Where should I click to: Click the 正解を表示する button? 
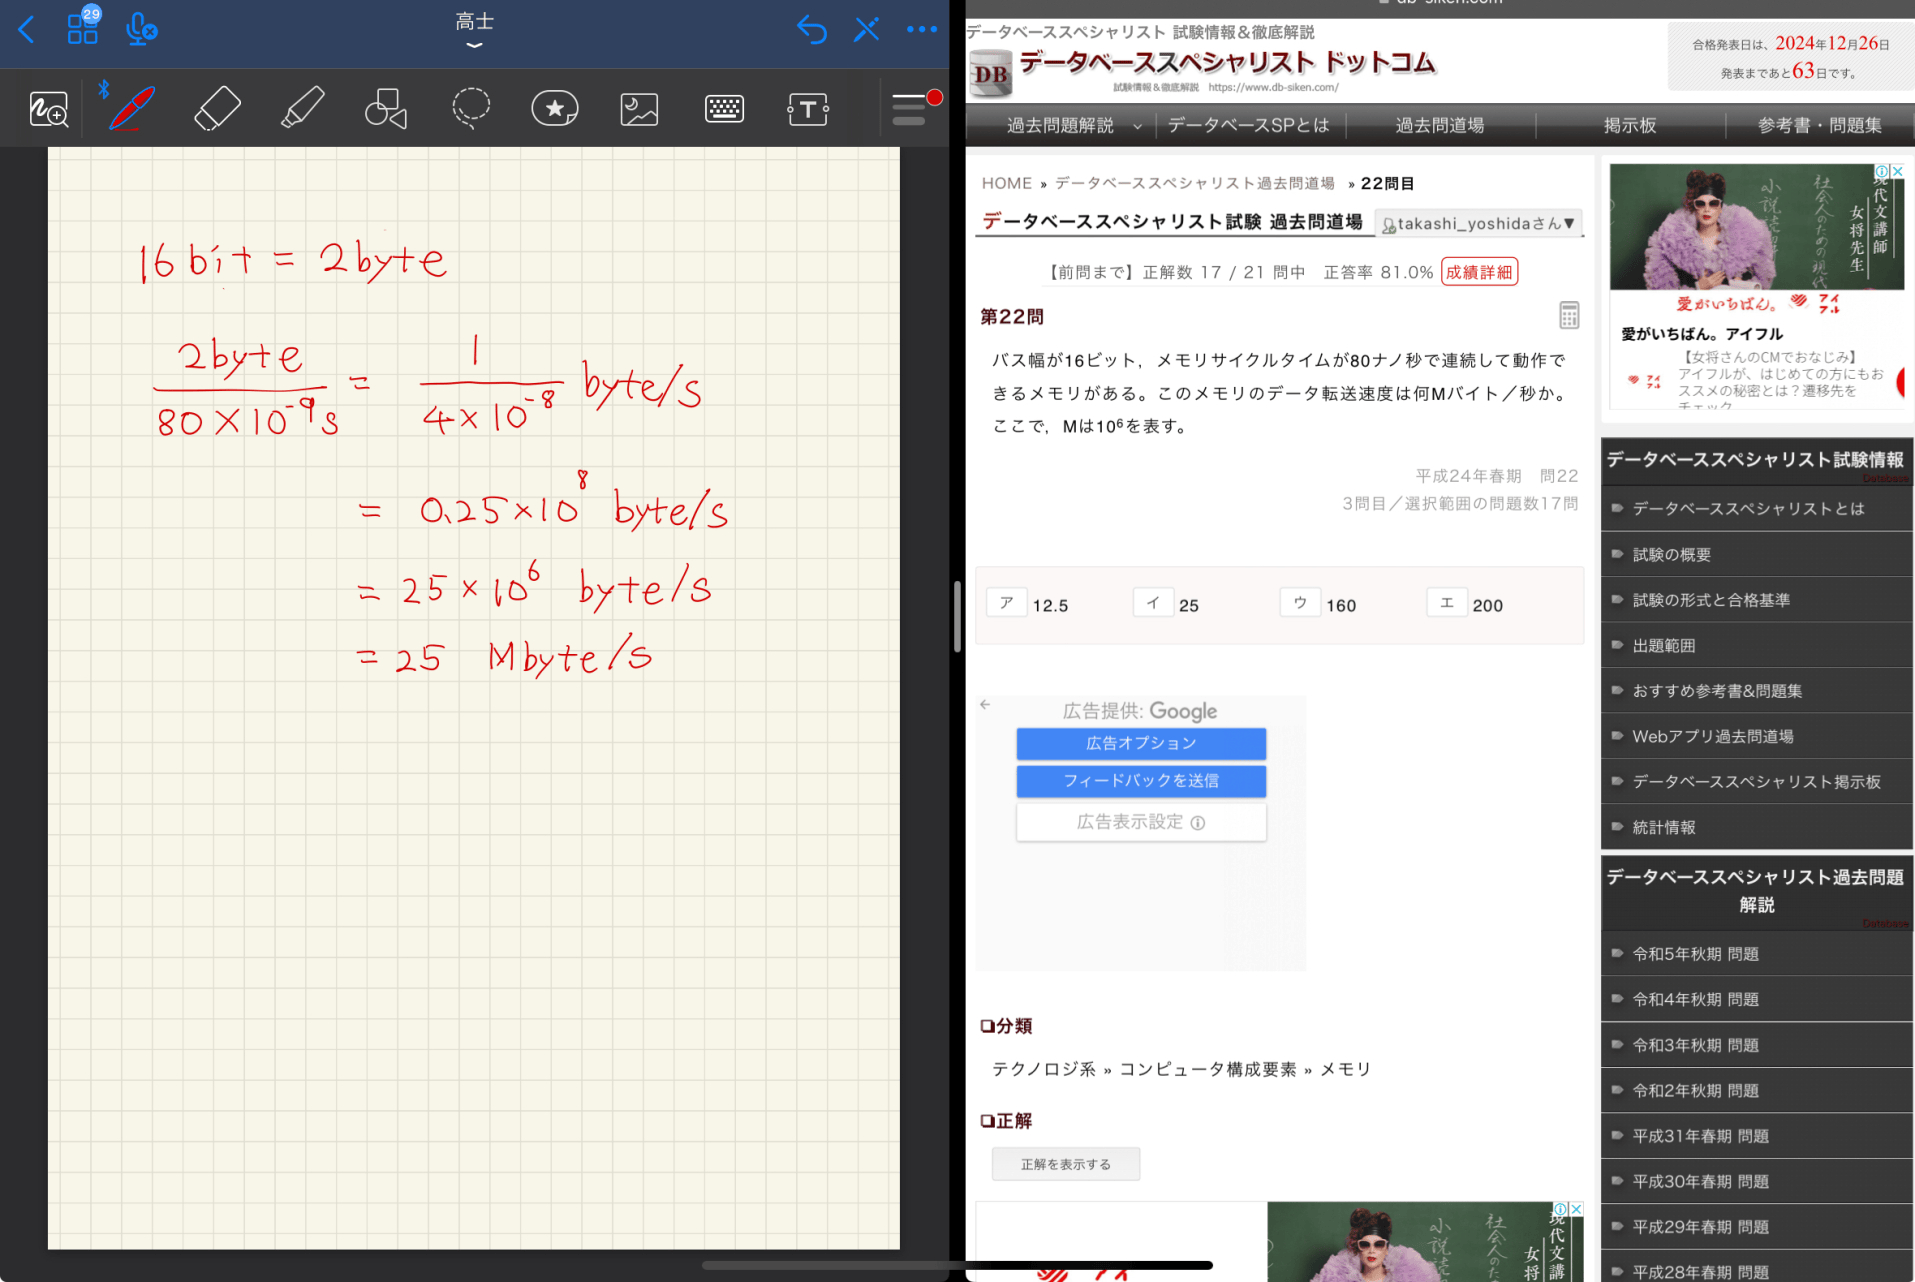pyautogui.click(x=1065, y=1164)
